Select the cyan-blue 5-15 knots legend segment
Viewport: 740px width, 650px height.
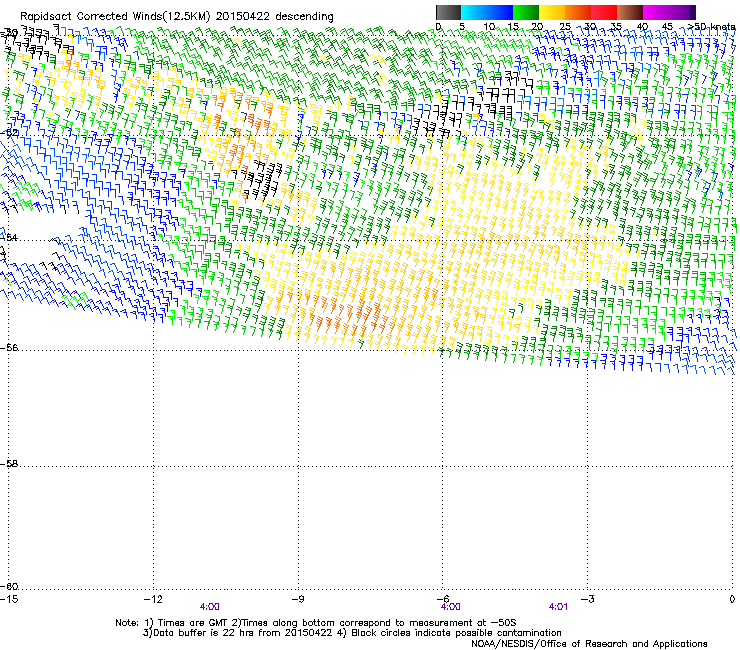click(x=487, y=12)
